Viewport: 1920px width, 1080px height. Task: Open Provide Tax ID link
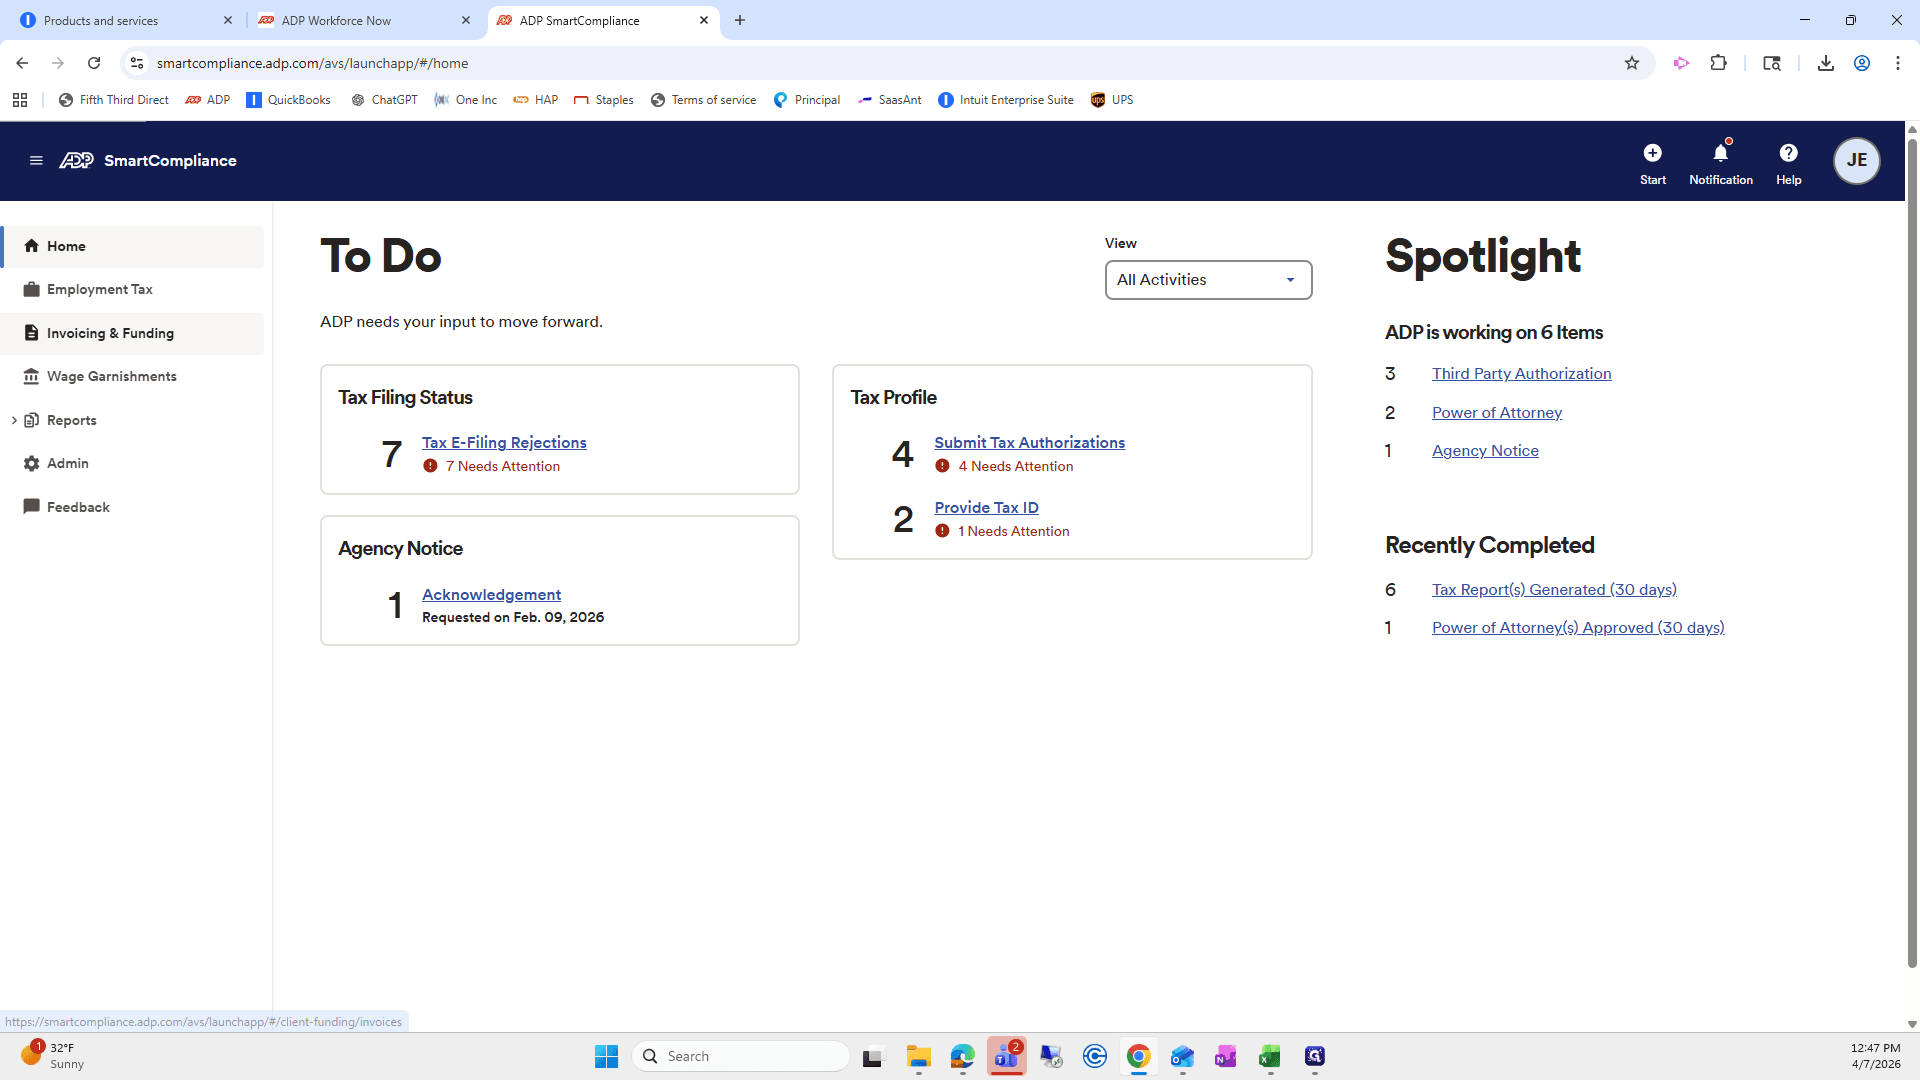coord(986,507)
